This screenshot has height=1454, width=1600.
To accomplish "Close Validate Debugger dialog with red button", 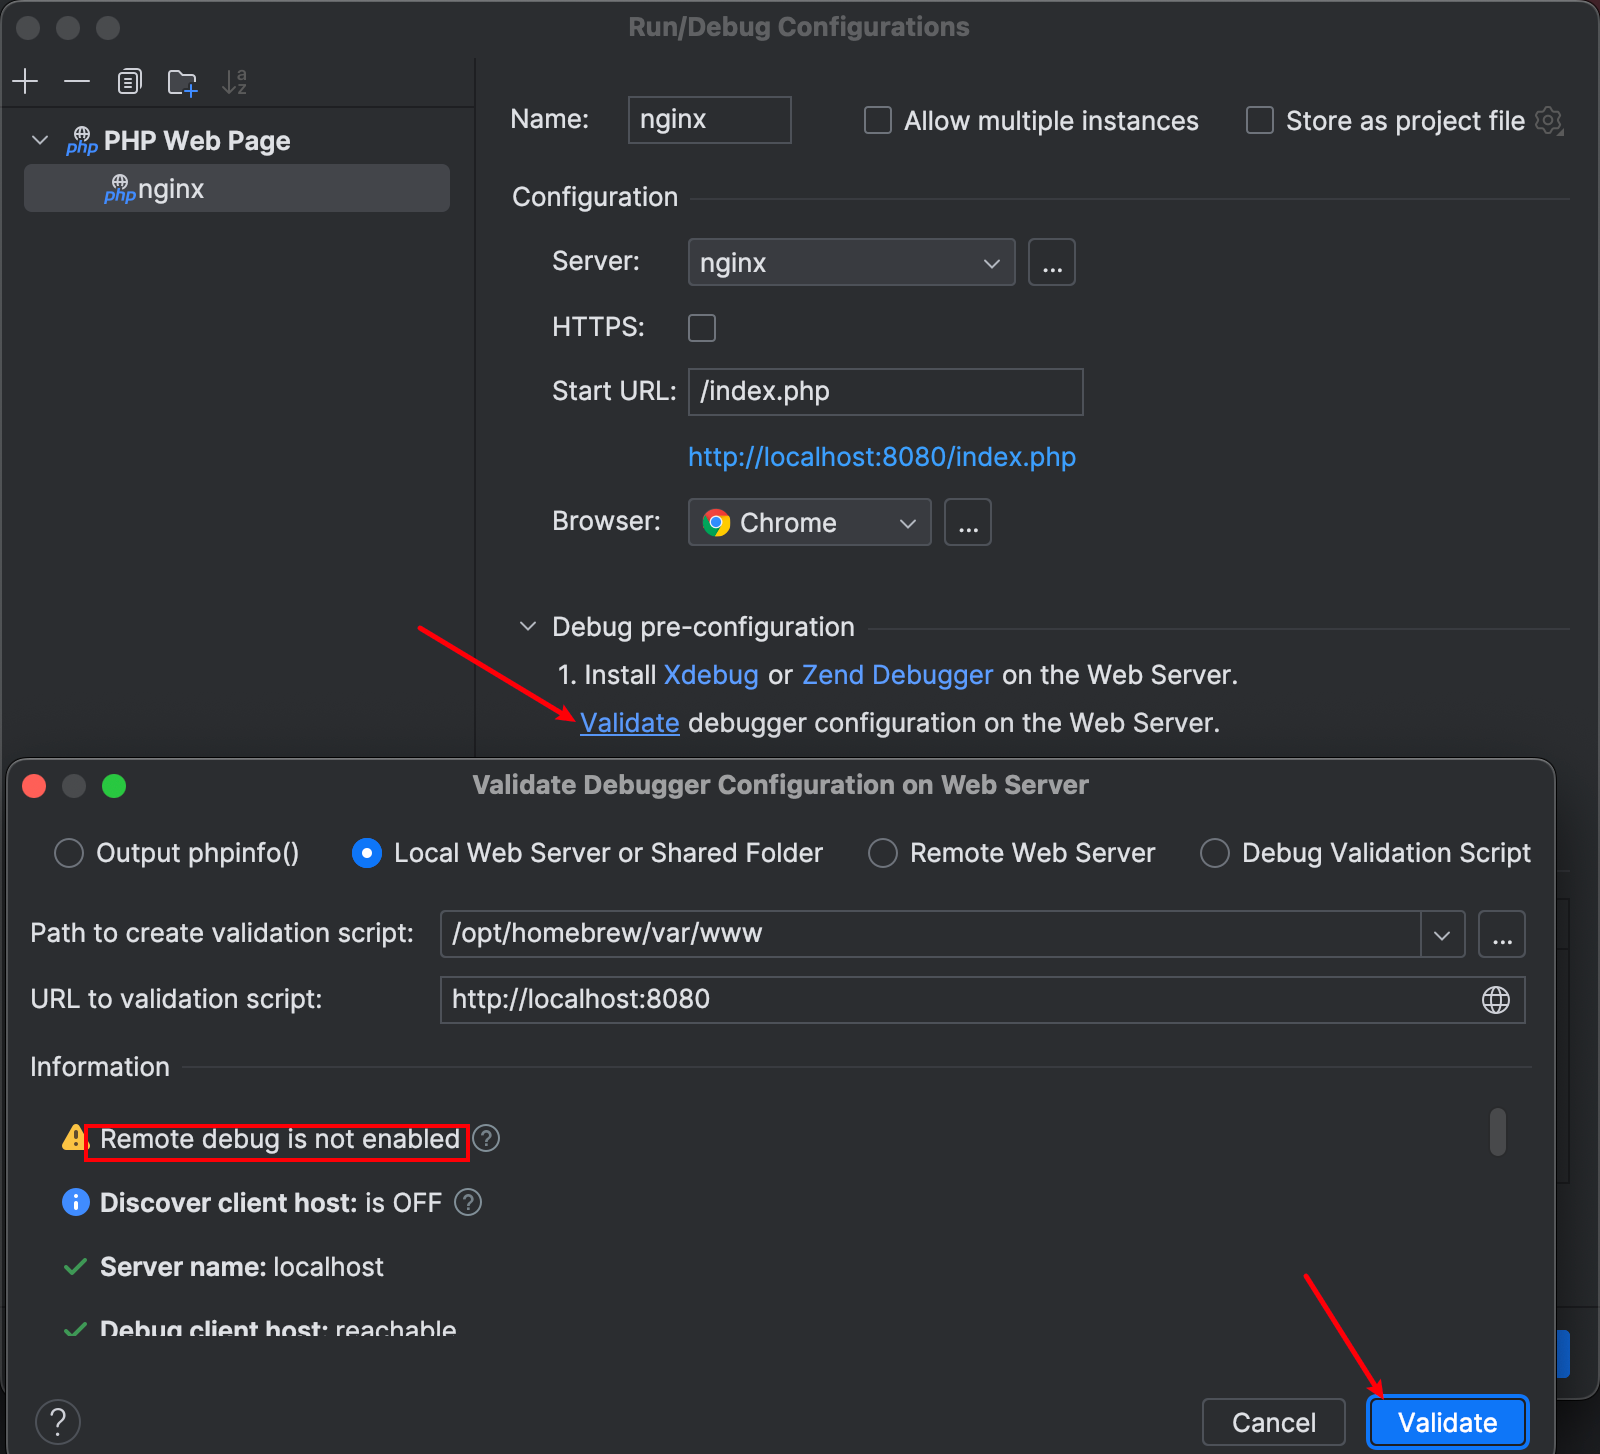I will point(34,786).
